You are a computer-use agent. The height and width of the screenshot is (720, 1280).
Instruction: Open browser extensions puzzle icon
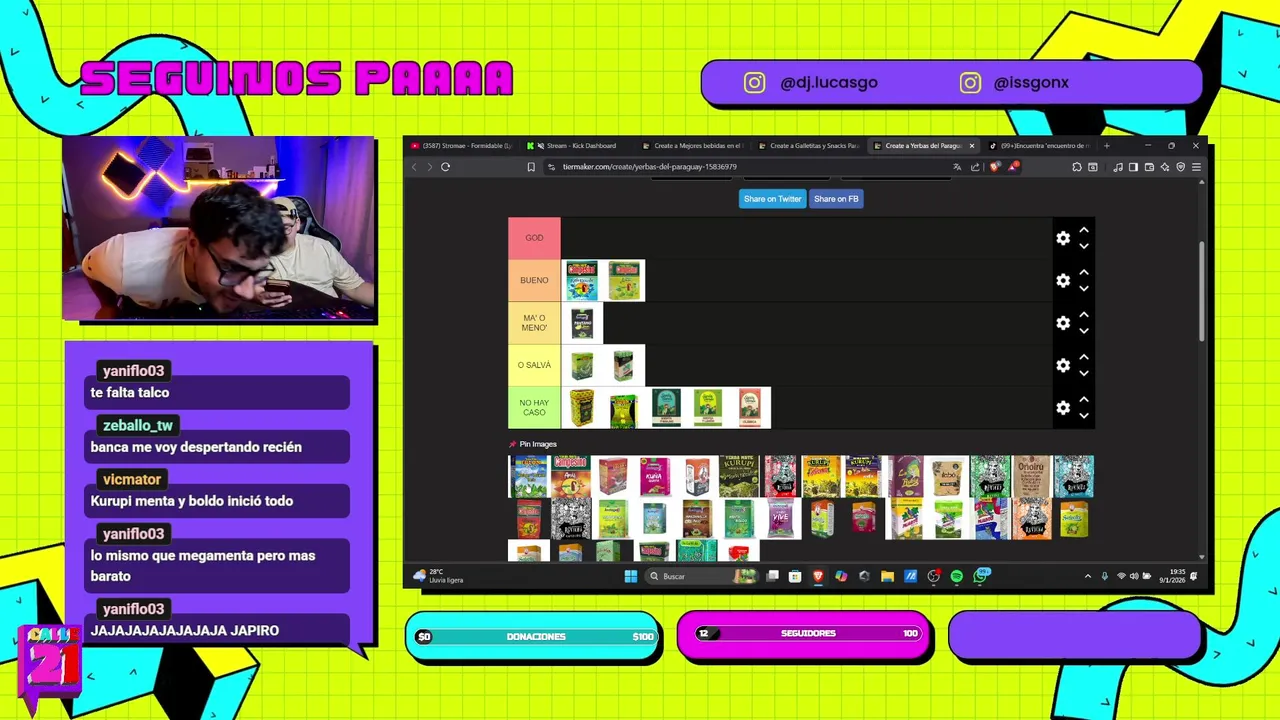click(x=1077, y=167)
